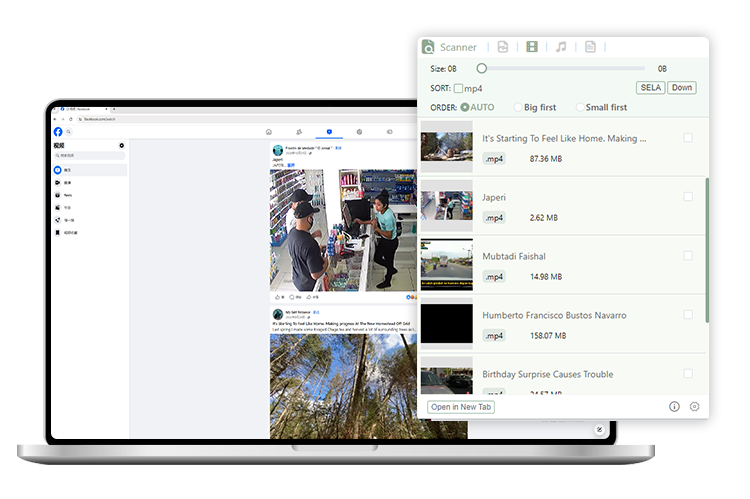
Task: Select the Shows sidebar icon
Action: 57,207
